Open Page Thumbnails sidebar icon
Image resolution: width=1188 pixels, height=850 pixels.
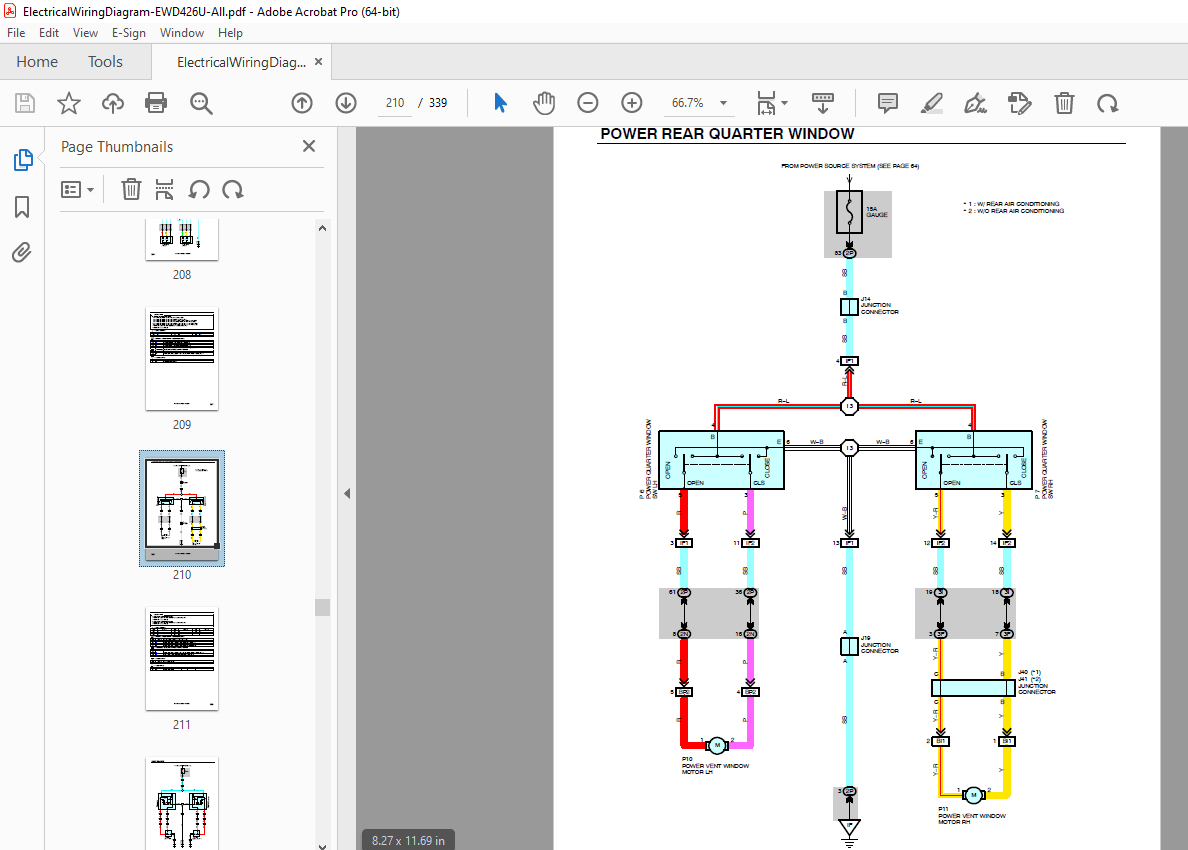click(x=23, y=160)
